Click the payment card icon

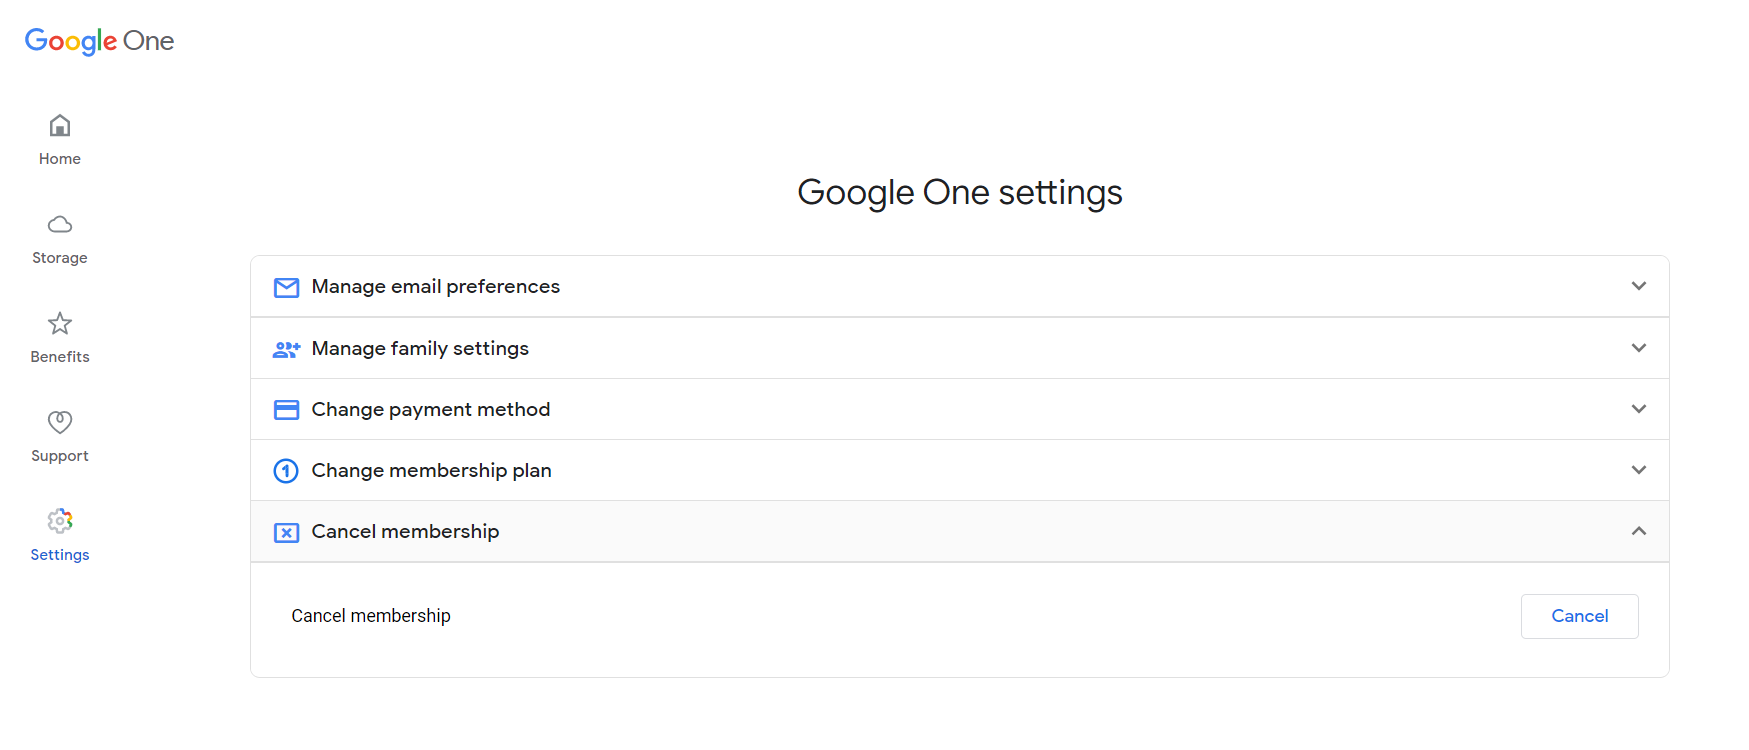[x=286, y=409]
